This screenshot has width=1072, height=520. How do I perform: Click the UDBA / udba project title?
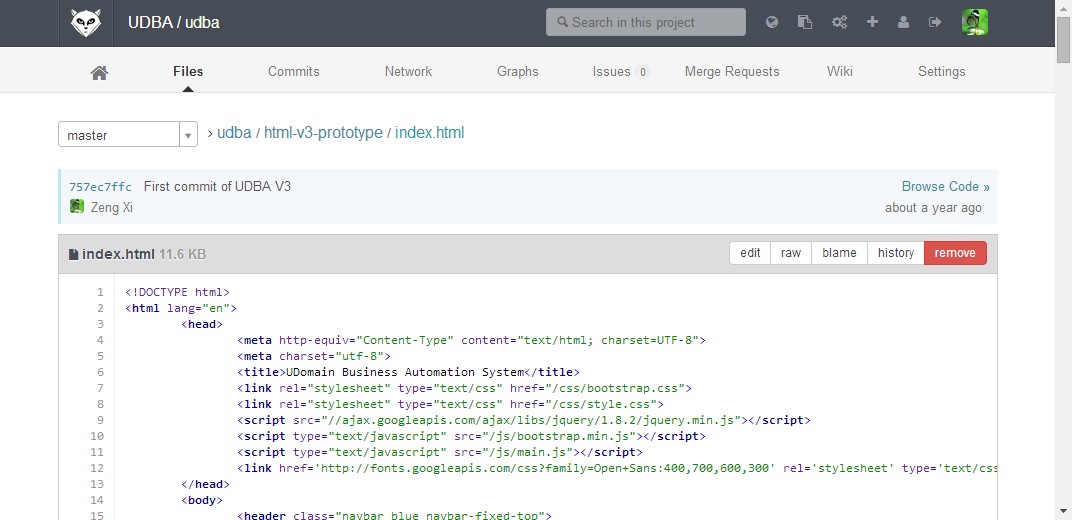(x=174, y=23)
